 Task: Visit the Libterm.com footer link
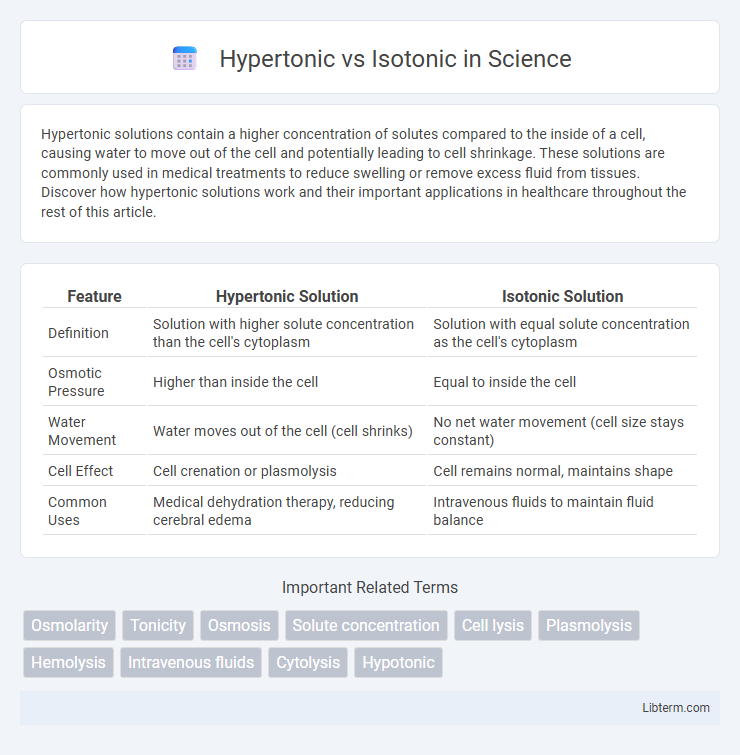click(x=675, y=708)
